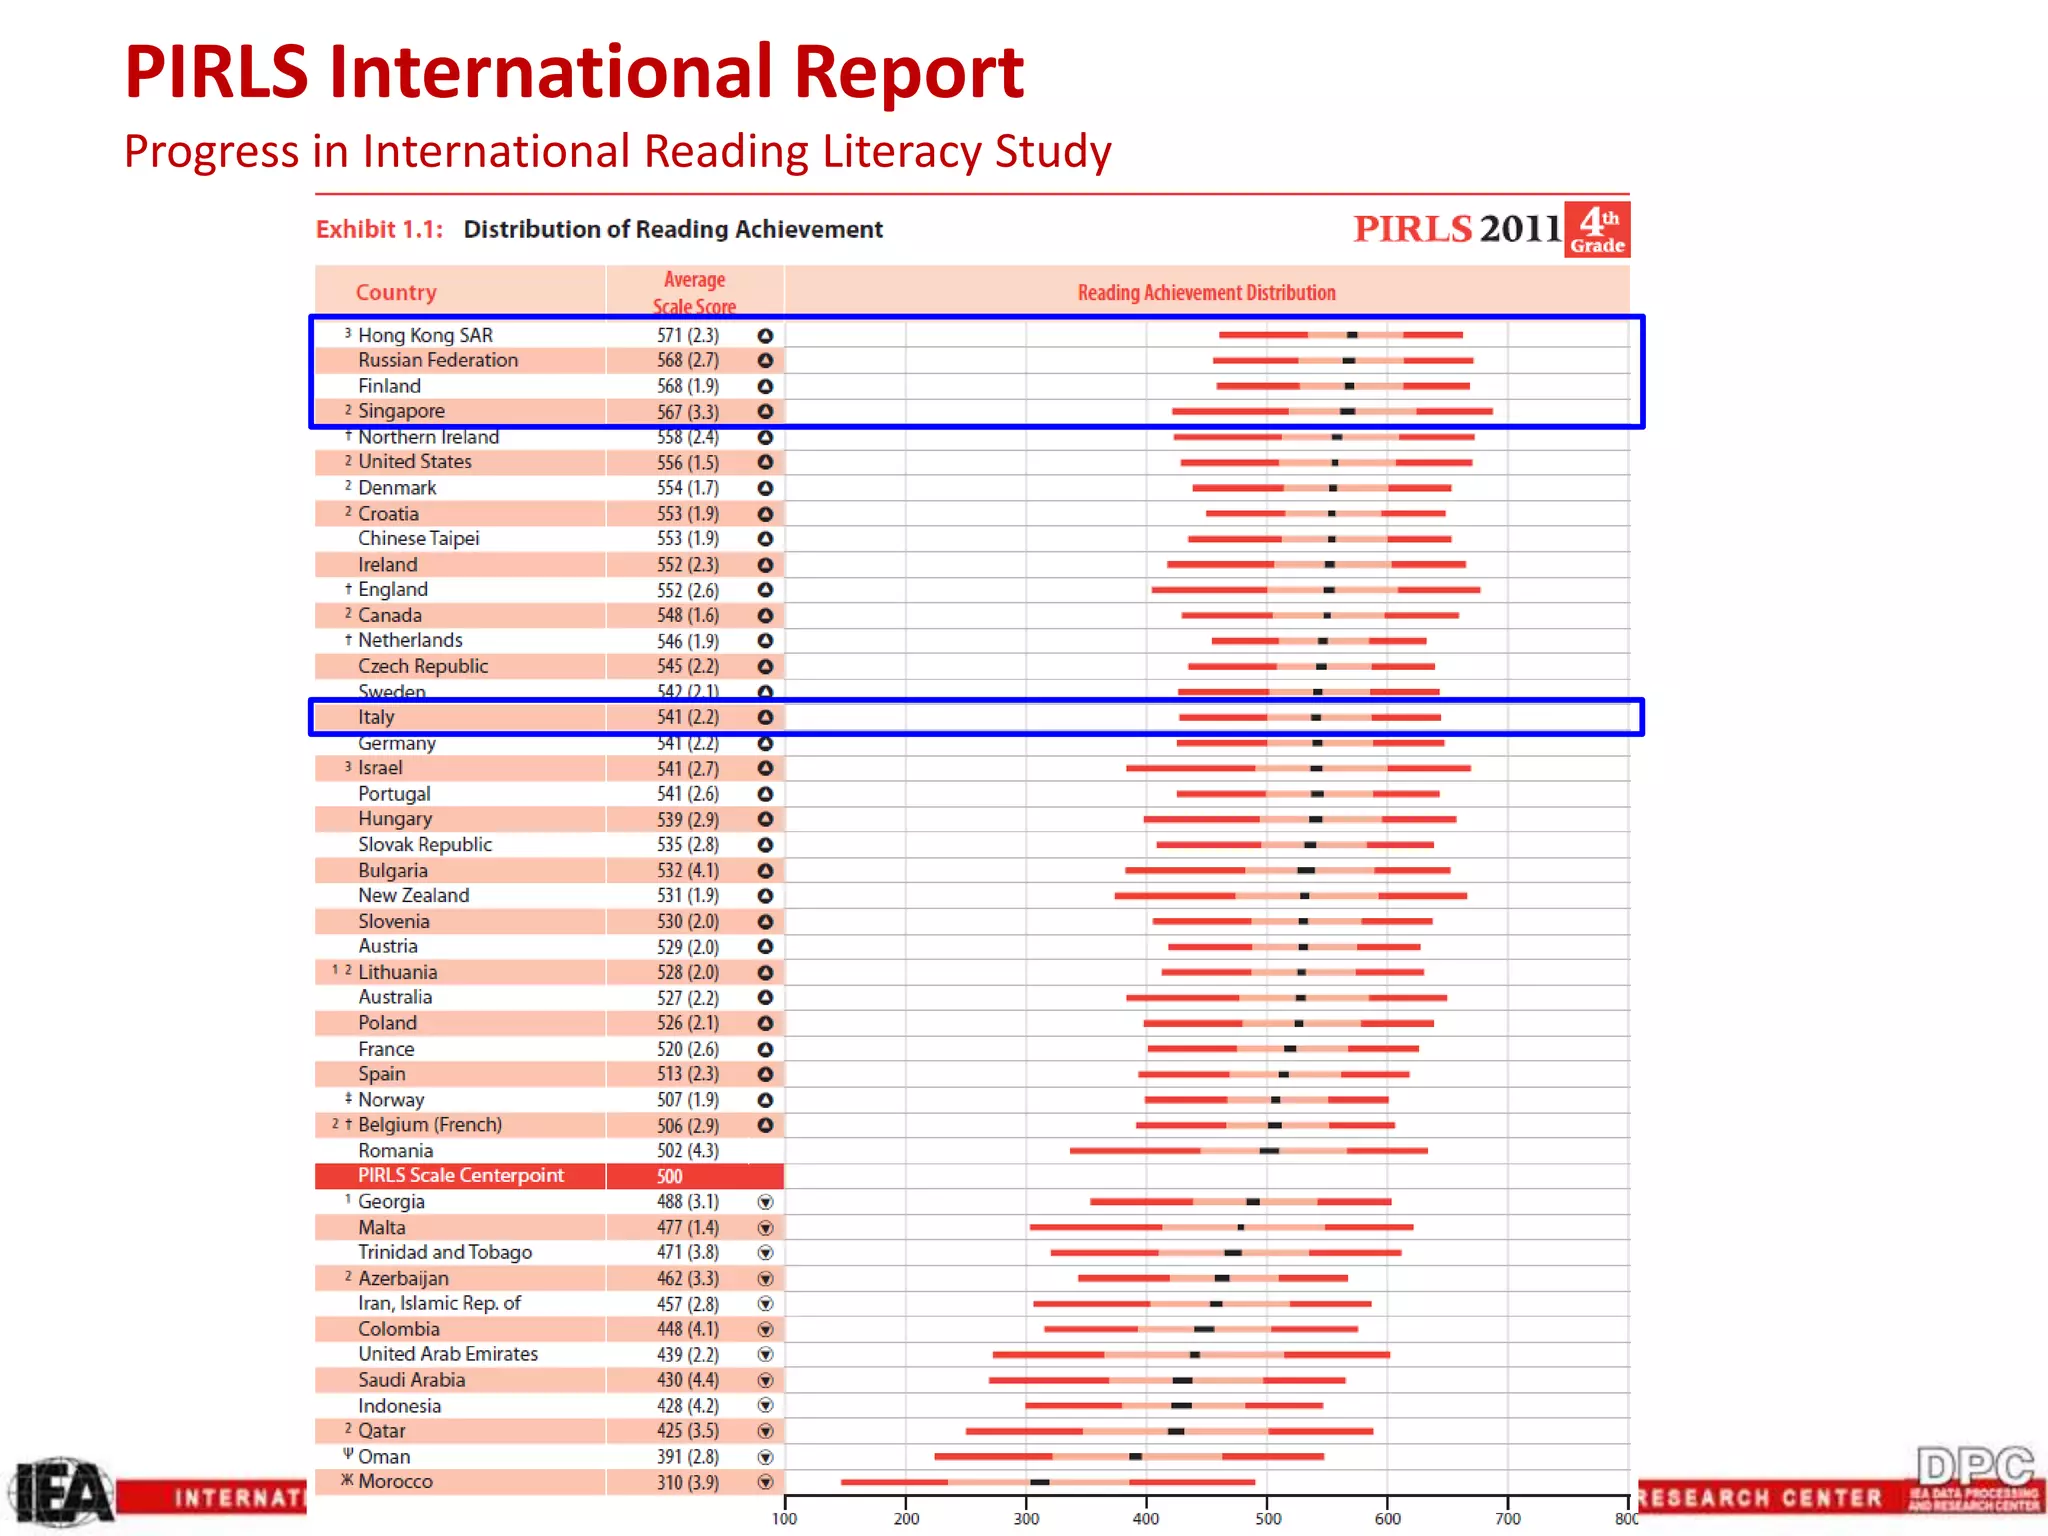Click the up-arrow icon in the Italy row
The height and width of the screenshot is (1536, 2048).
coord(765,717)
